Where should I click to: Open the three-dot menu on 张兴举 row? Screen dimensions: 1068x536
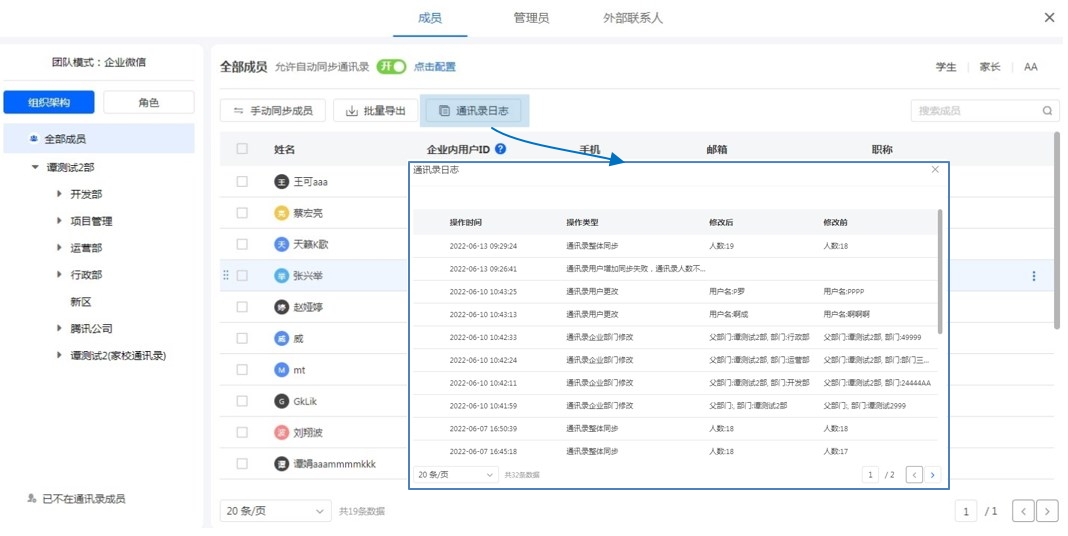pos(1034,276)
